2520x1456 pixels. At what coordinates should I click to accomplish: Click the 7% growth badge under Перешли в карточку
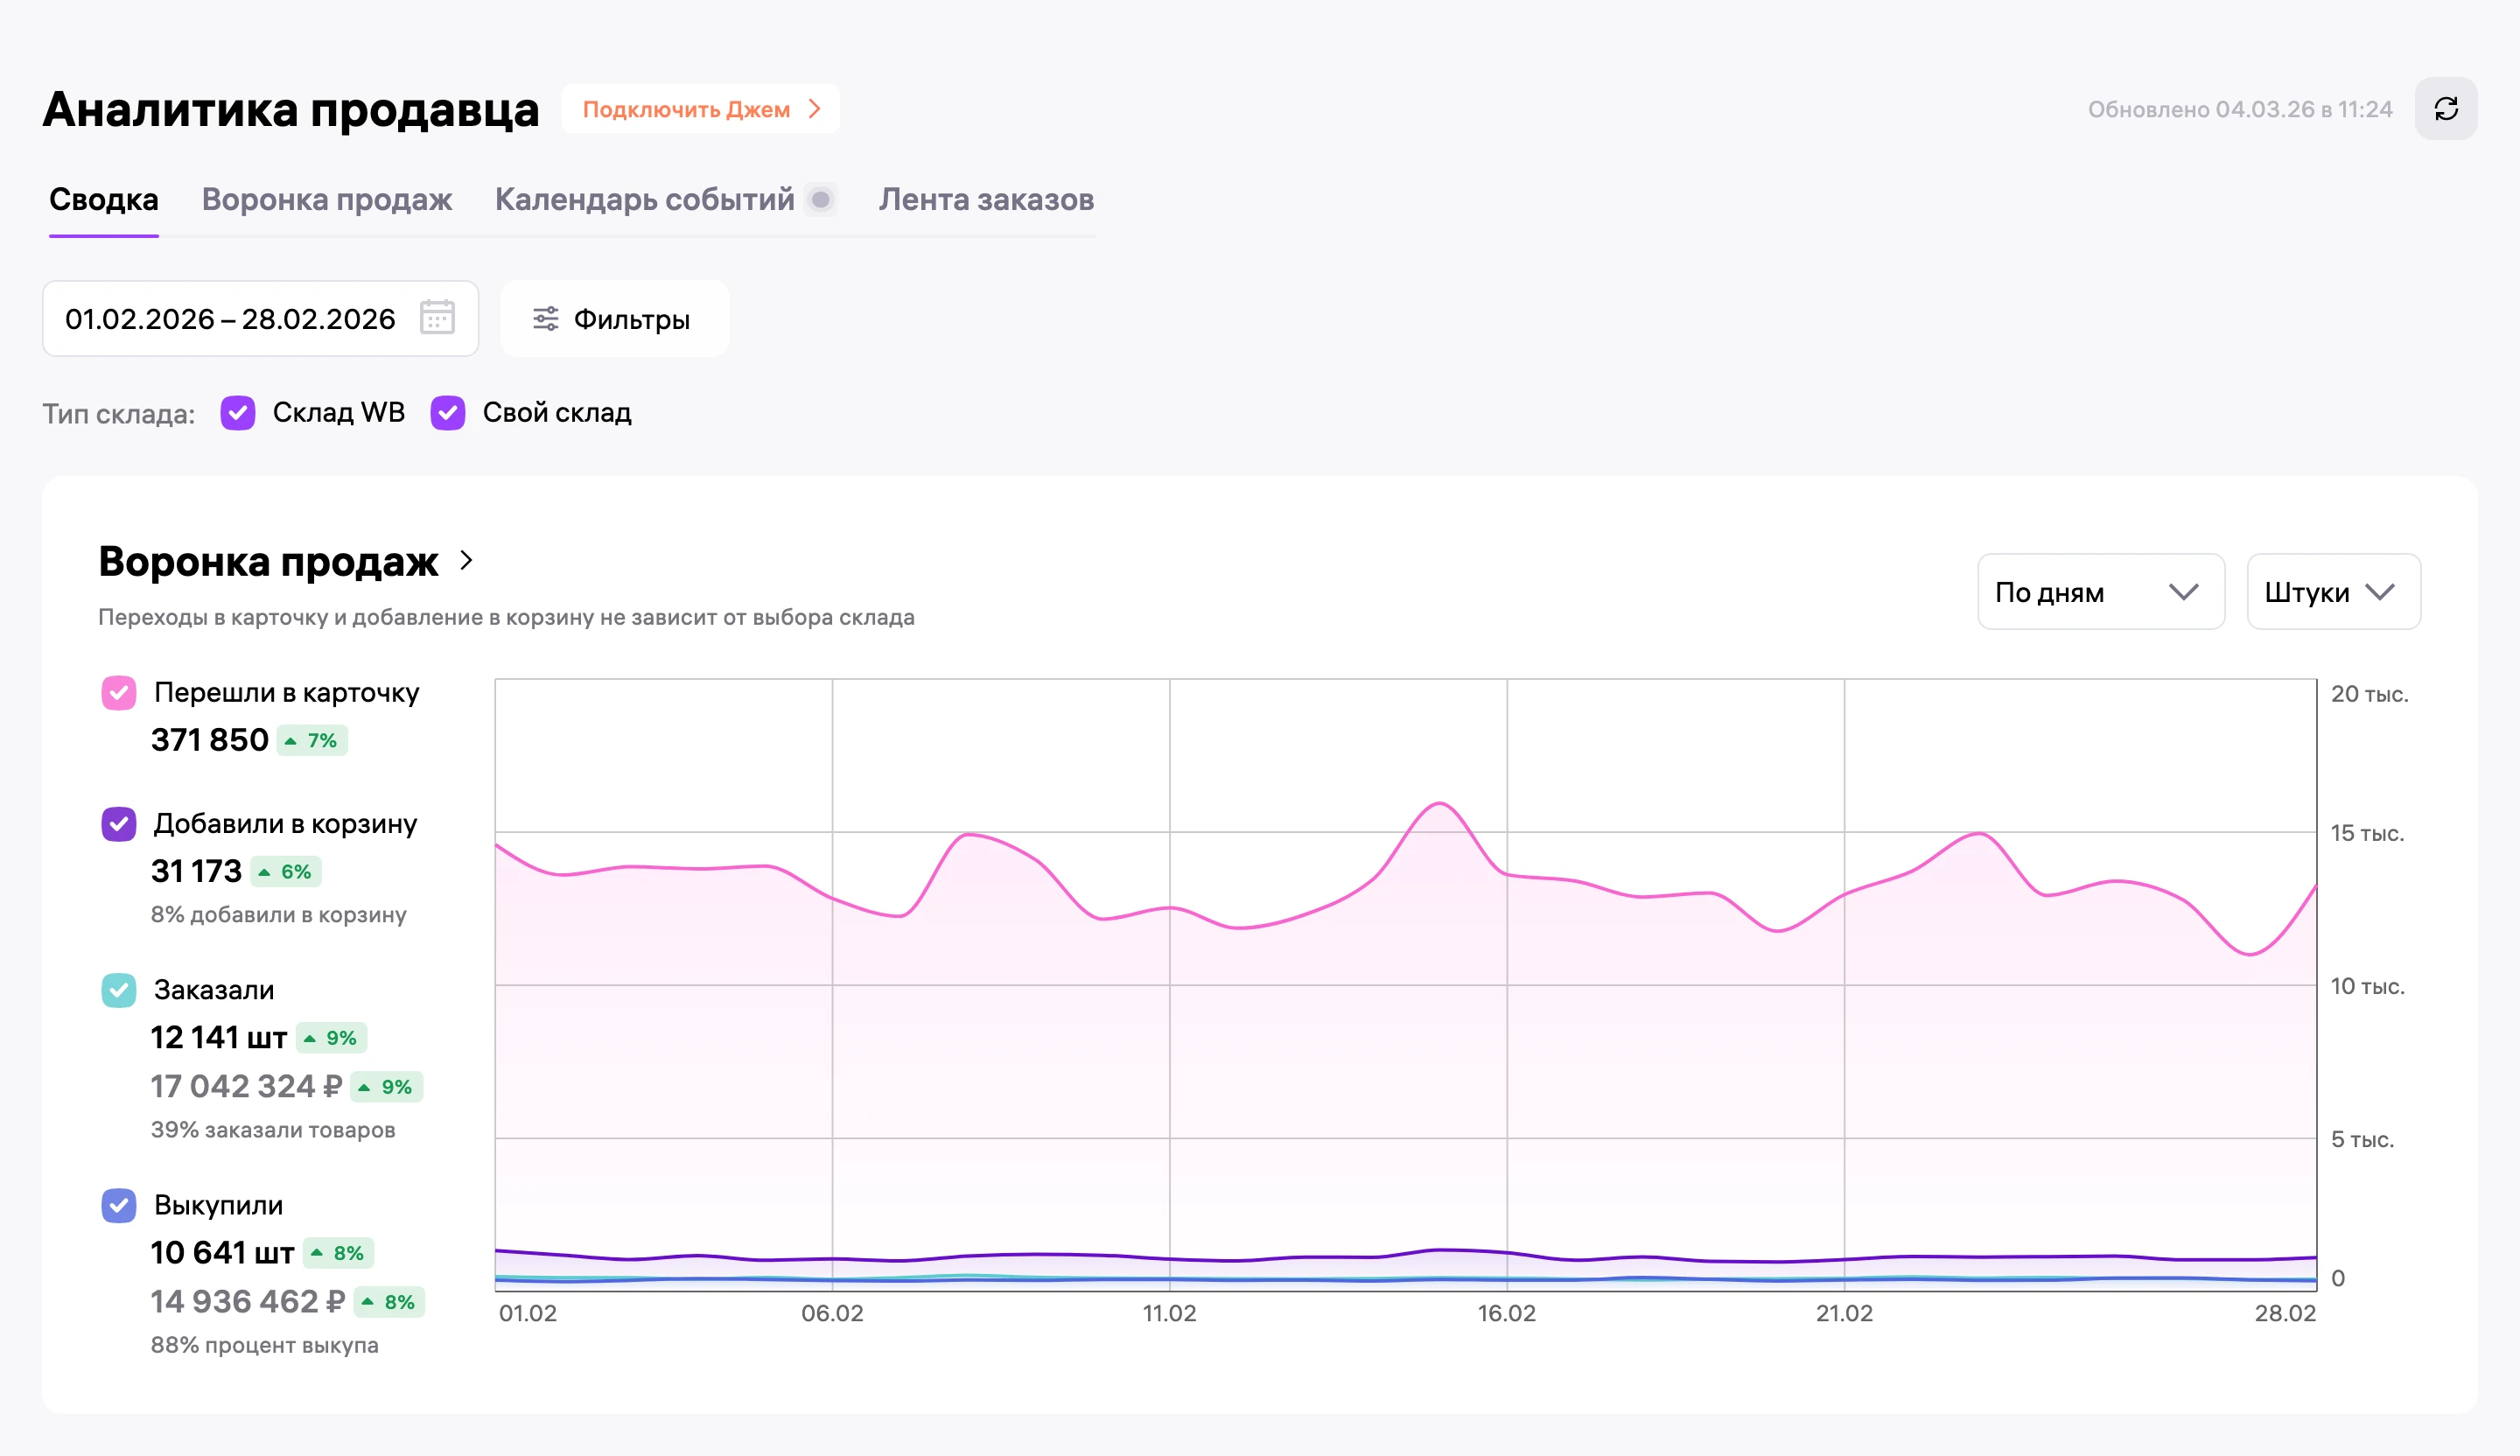[312, 741]
